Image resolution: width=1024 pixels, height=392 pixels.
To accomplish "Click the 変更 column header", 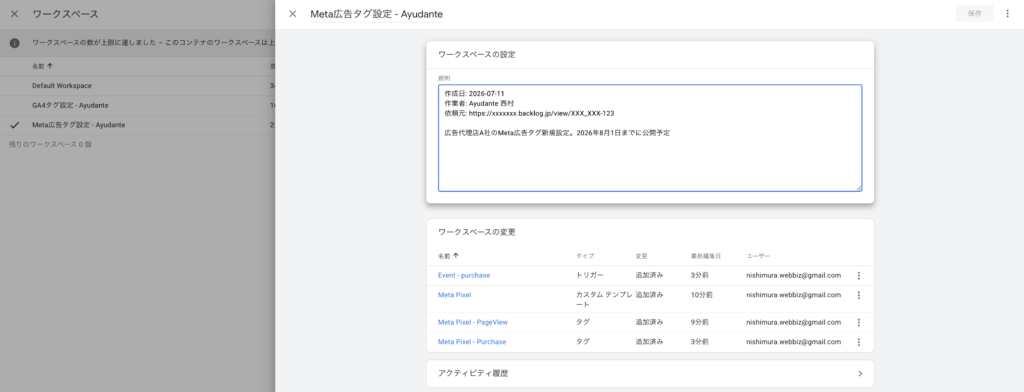I will coord(641,256).
